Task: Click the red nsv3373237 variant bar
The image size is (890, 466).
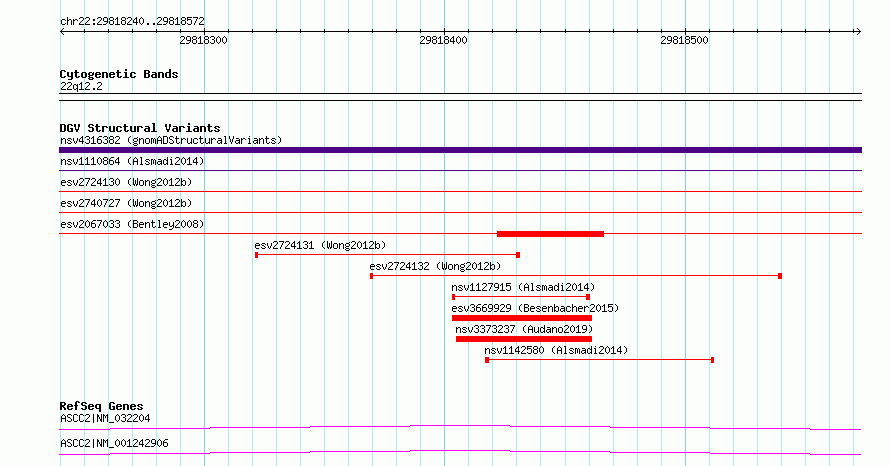Action: click(524, 339)
